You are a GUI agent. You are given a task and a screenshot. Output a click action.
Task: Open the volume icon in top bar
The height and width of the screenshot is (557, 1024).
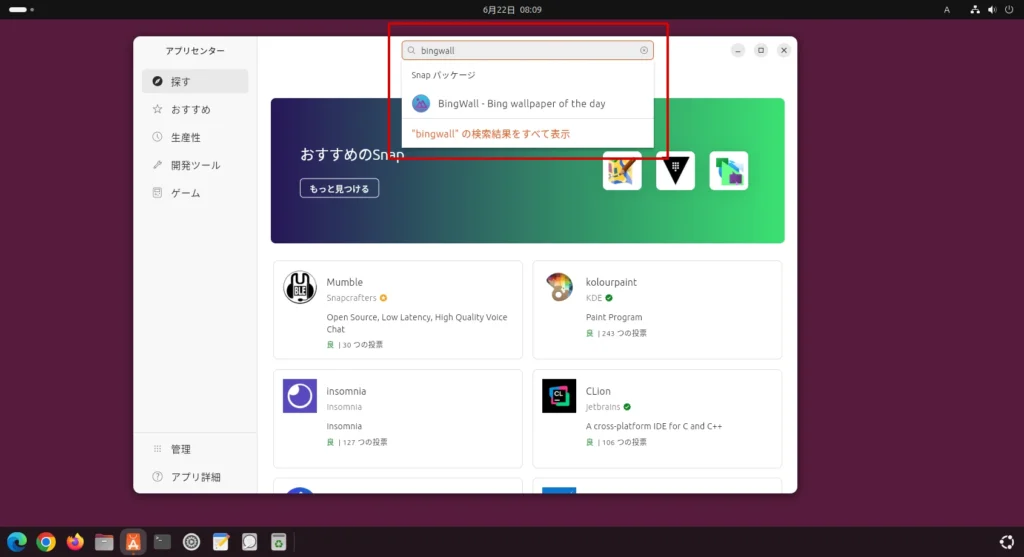[992, 10]
